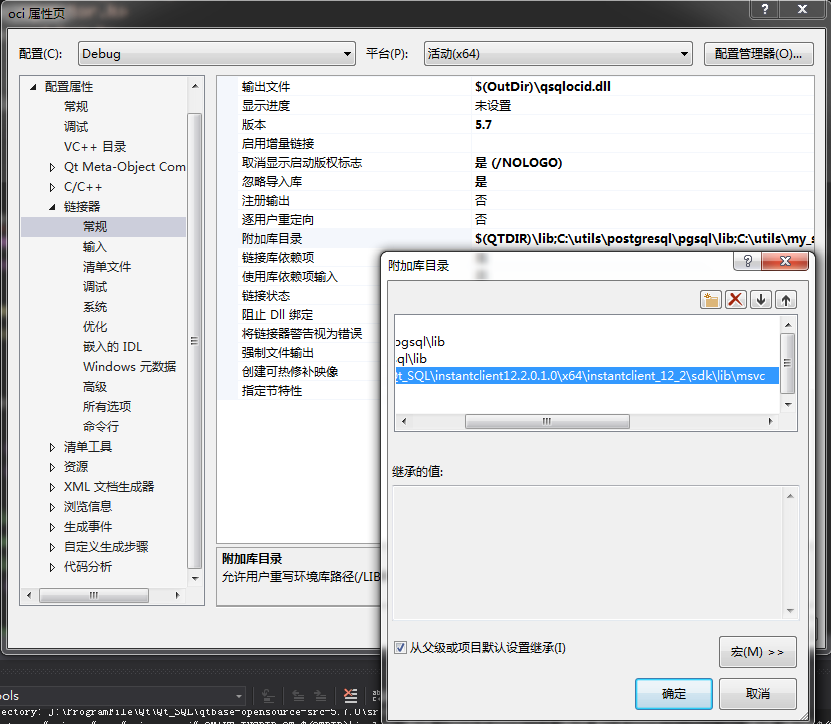Collapse the 链接器 tree section
Viewport: 831px width, 724px height.
coord(53,206)
